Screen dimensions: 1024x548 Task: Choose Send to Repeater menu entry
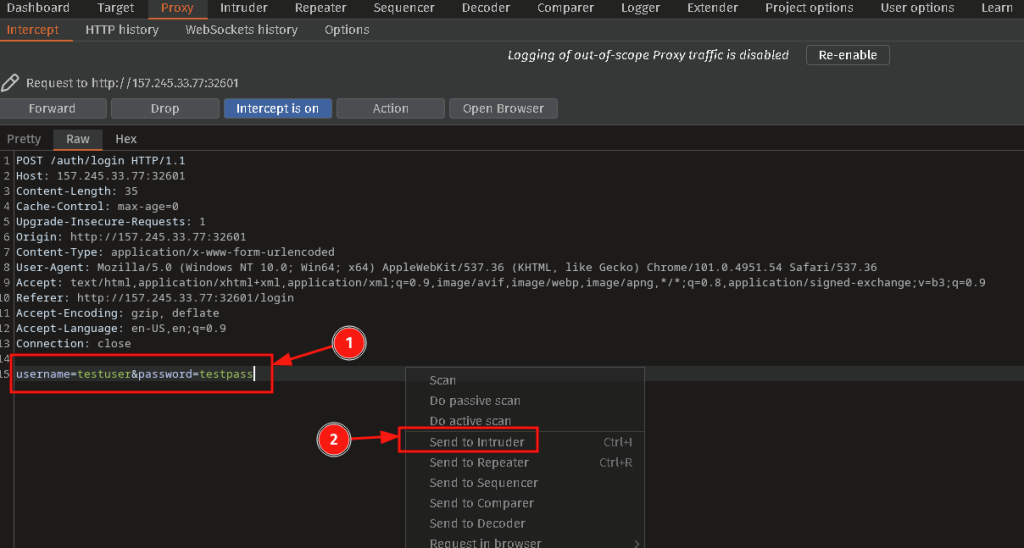[479, 462]
